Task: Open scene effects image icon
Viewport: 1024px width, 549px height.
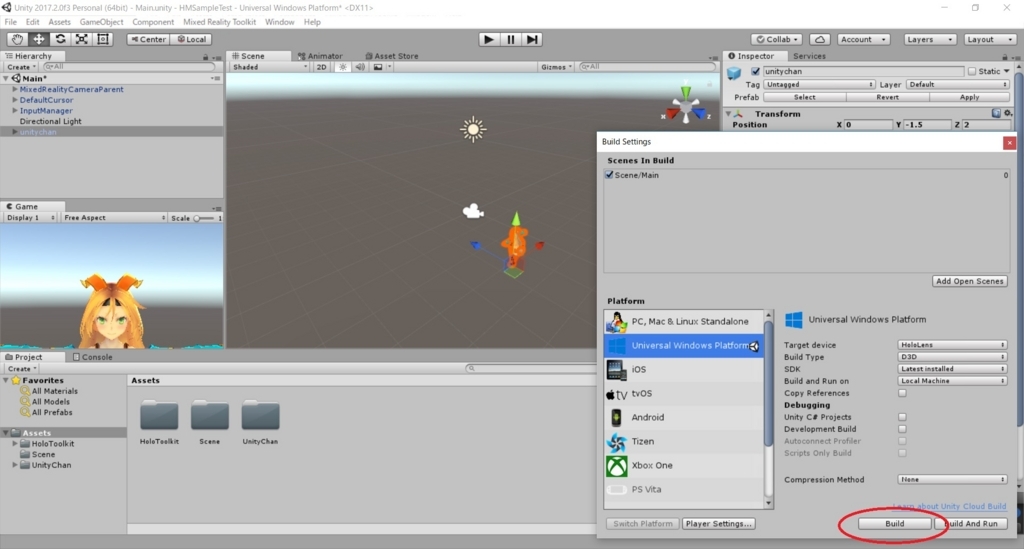Action: pyautogui.click(x=378, y=67)
